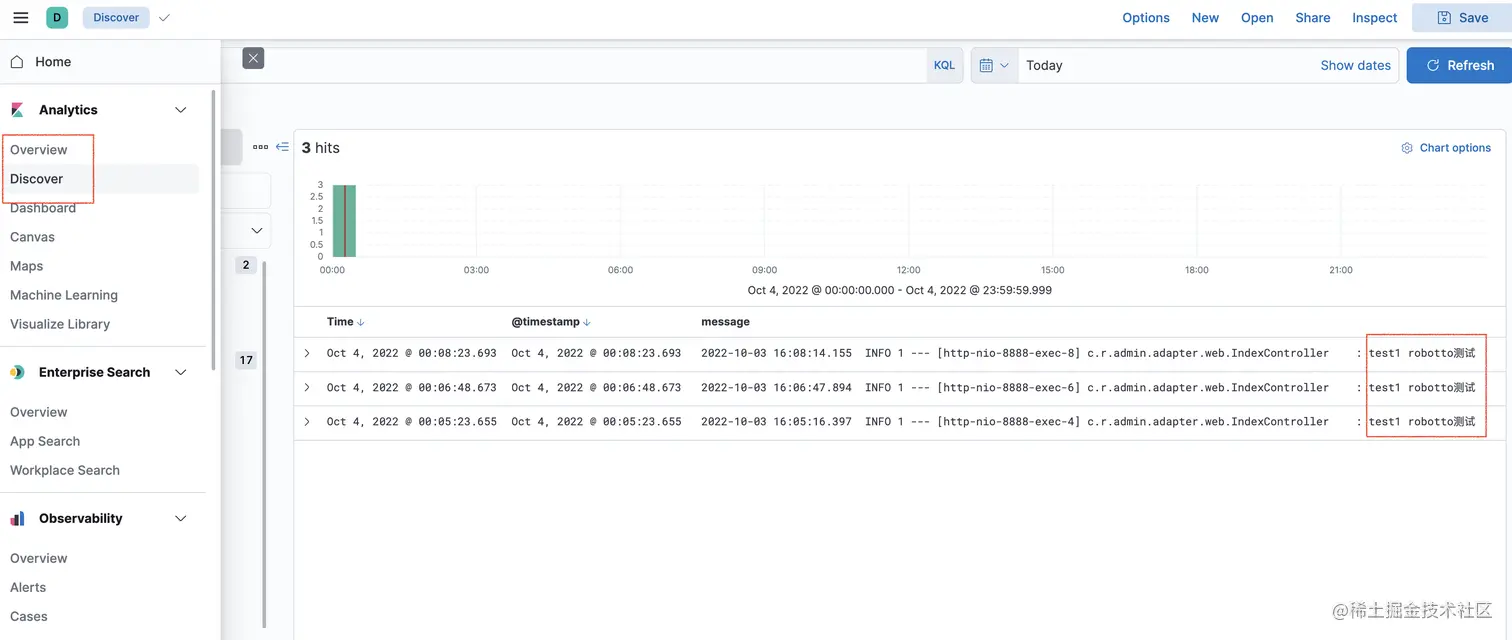1512x640 pixels.
Task: Open Enterprise Search Overview
Action: tap(39, 412)
